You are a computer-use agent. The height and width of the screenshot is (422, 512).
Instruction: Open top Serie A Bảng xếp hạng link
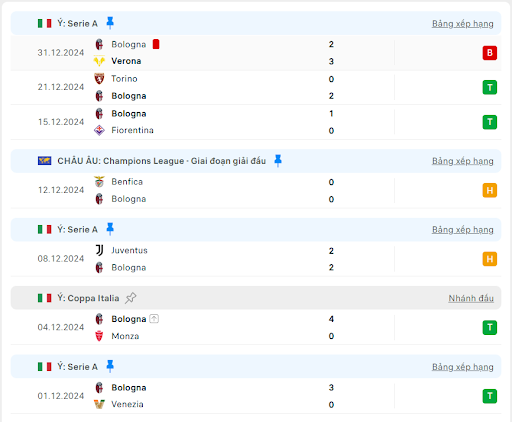(x=463, y=24)
